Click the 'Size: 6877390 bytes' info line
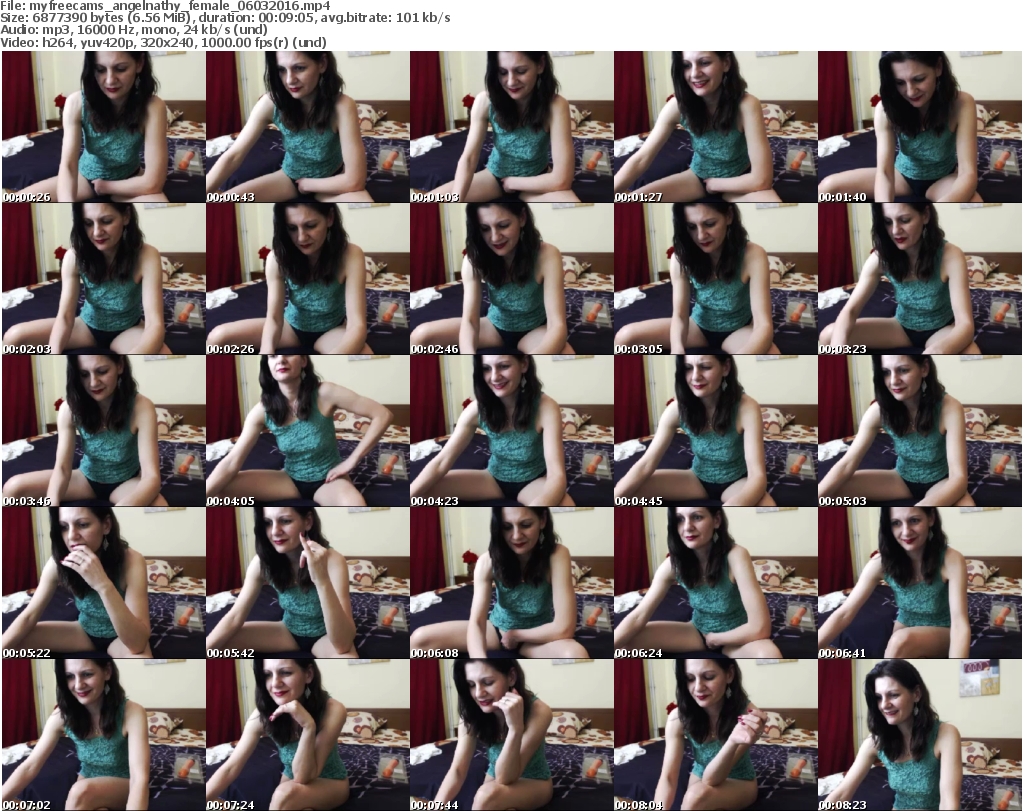Image resolution: width=1024 pixels, height=811 pixels. pyautogui.click(x=225, y=18)
